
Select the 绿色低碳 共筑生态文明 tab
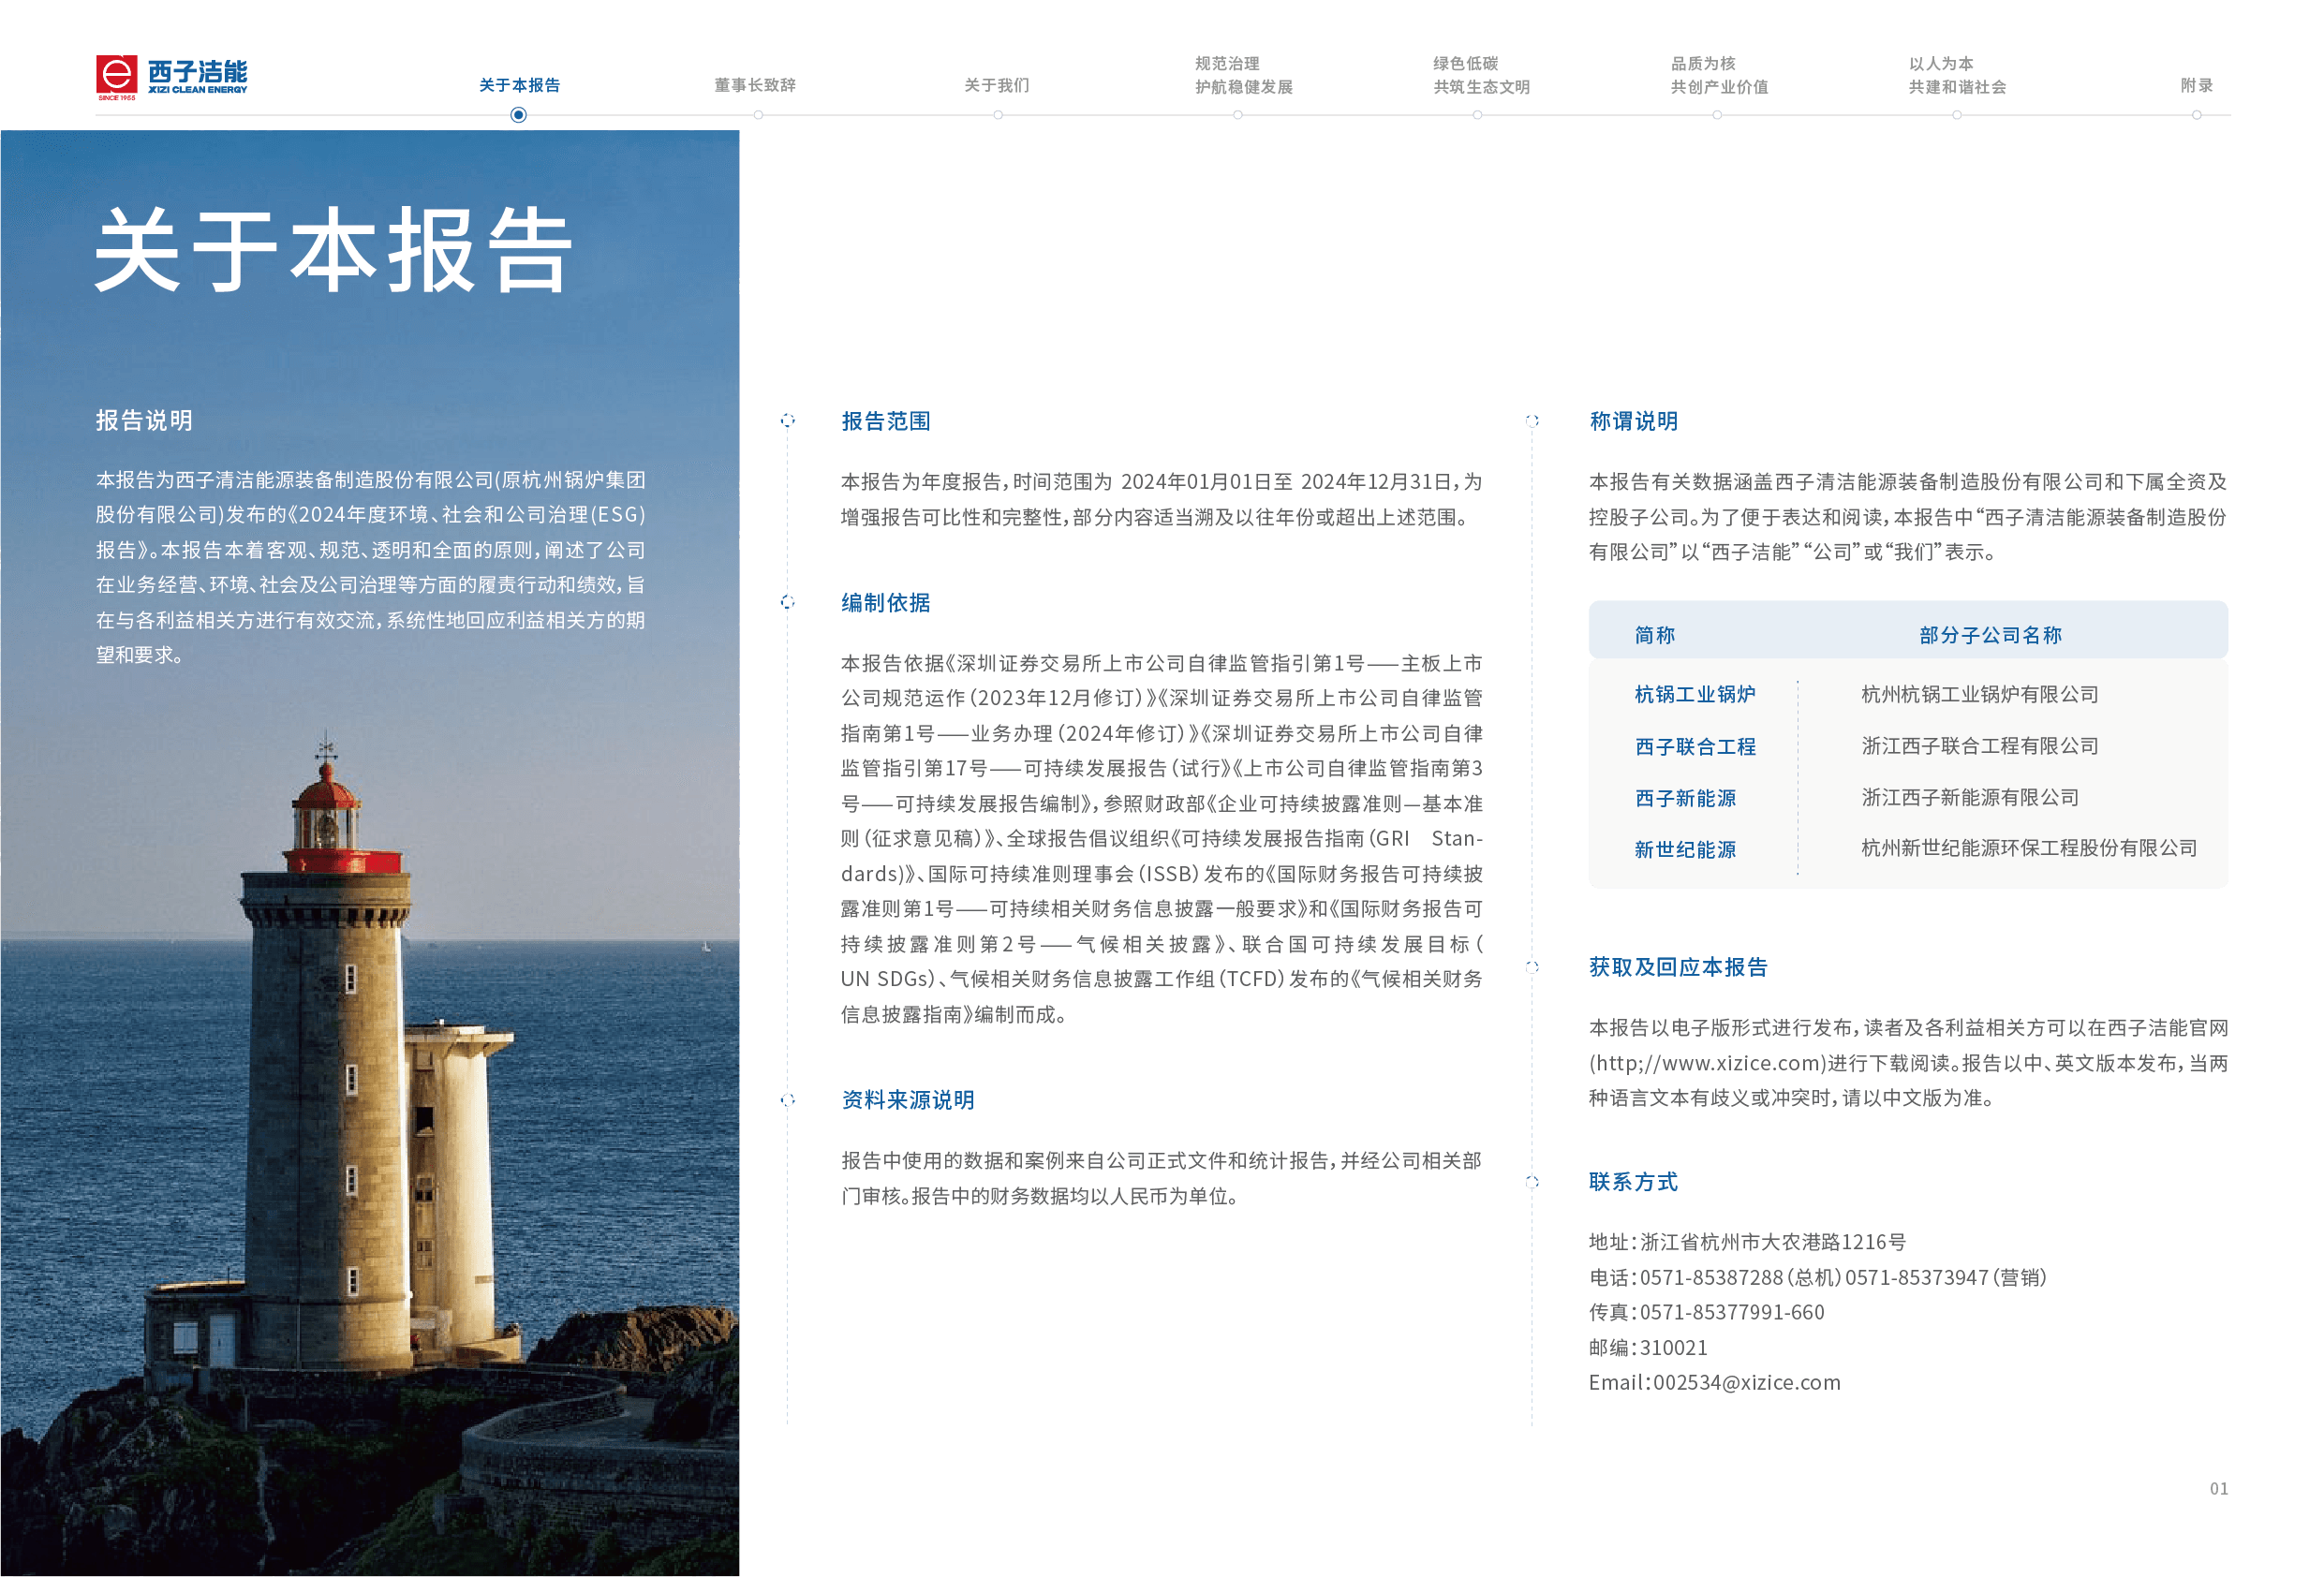[1481, 75]
